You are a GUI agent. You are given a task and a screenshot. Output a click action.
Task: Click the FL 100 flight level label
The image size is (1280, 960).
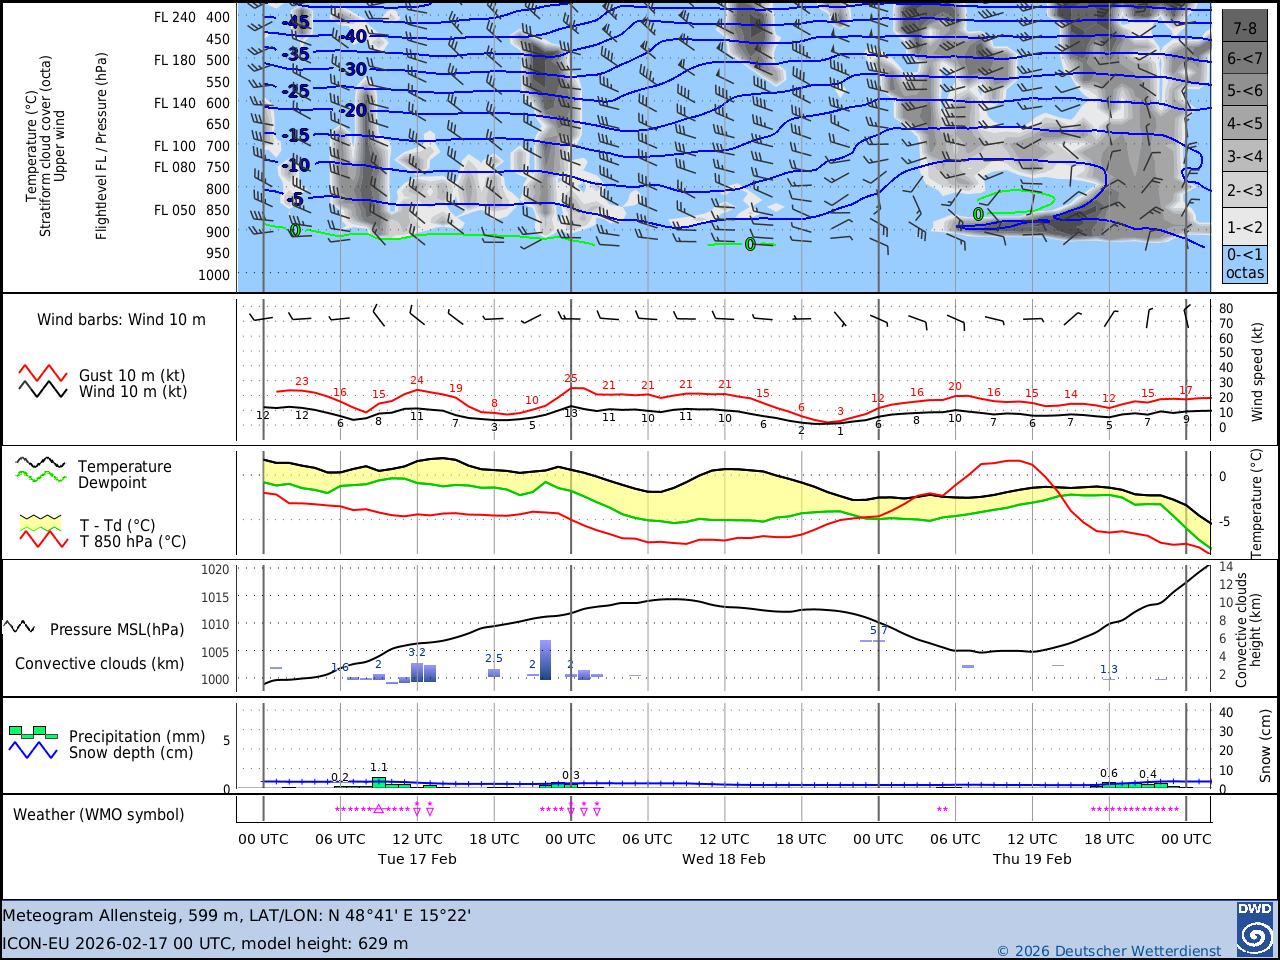[x=175, y=146]
